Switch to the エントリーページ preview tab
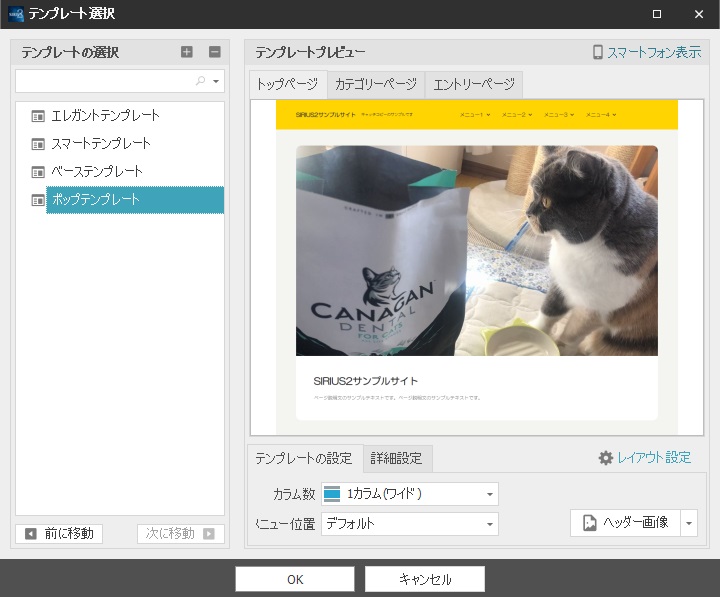Image resolution: width=720 pixels, height=597 pixels. [474, 84]
